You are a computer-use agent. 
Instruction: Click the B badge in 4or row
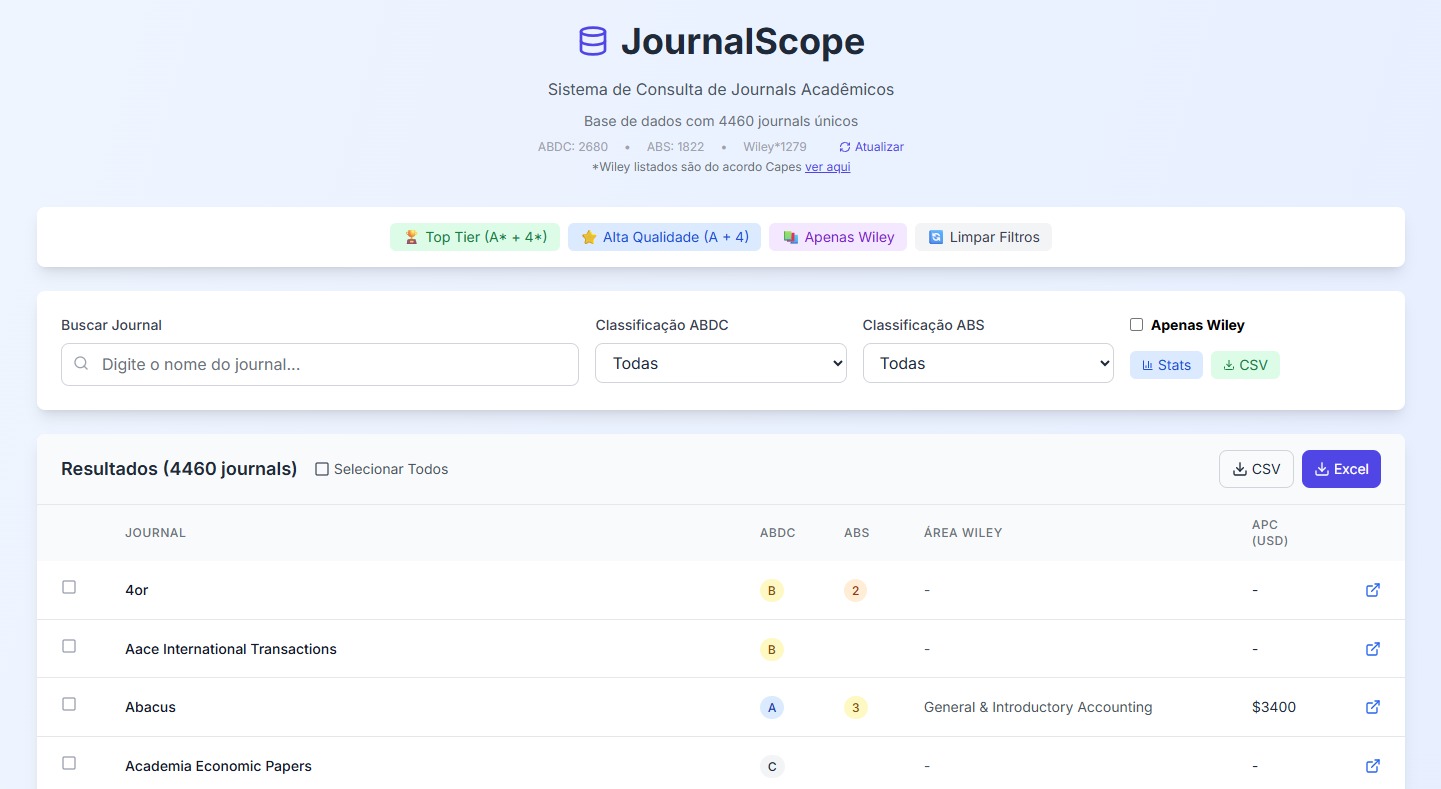point(771,590)
